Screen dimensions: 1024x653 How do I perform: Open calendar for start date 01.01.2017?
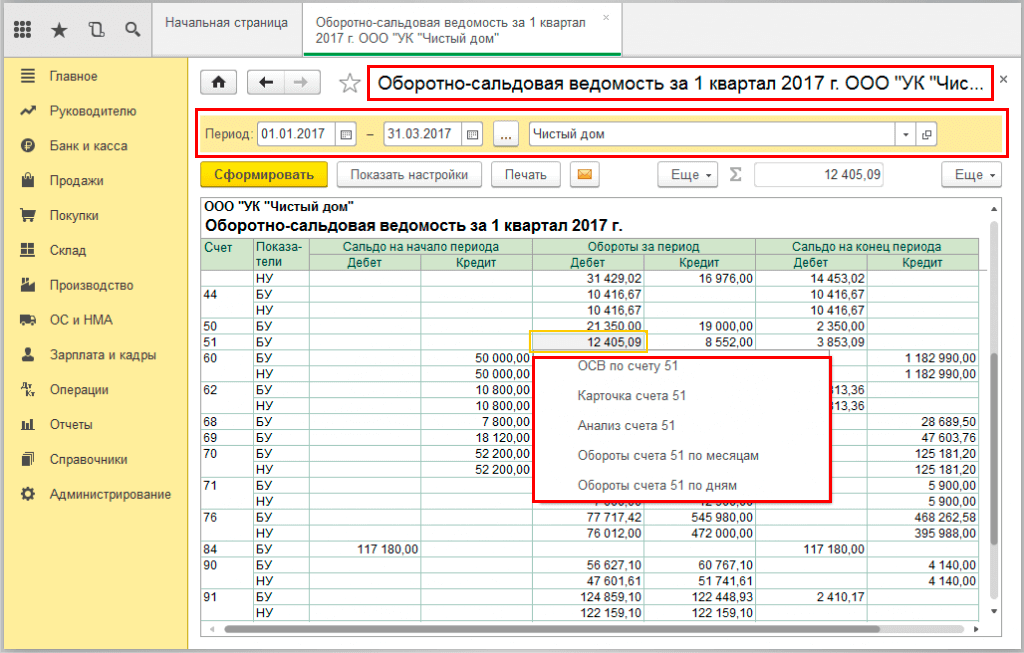click(x=346, y=135)
